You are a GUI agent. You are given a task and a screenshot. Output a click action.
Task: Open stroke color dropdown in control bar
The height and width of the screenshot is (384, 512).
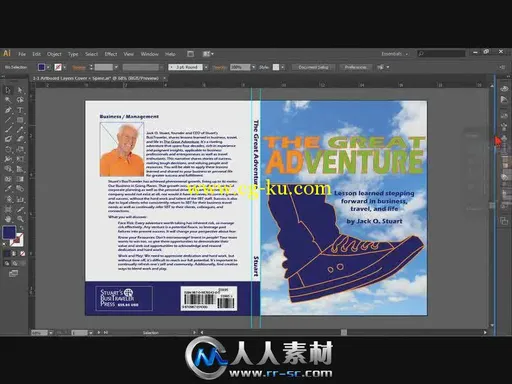pyautogui.click(x=65, y=67)
